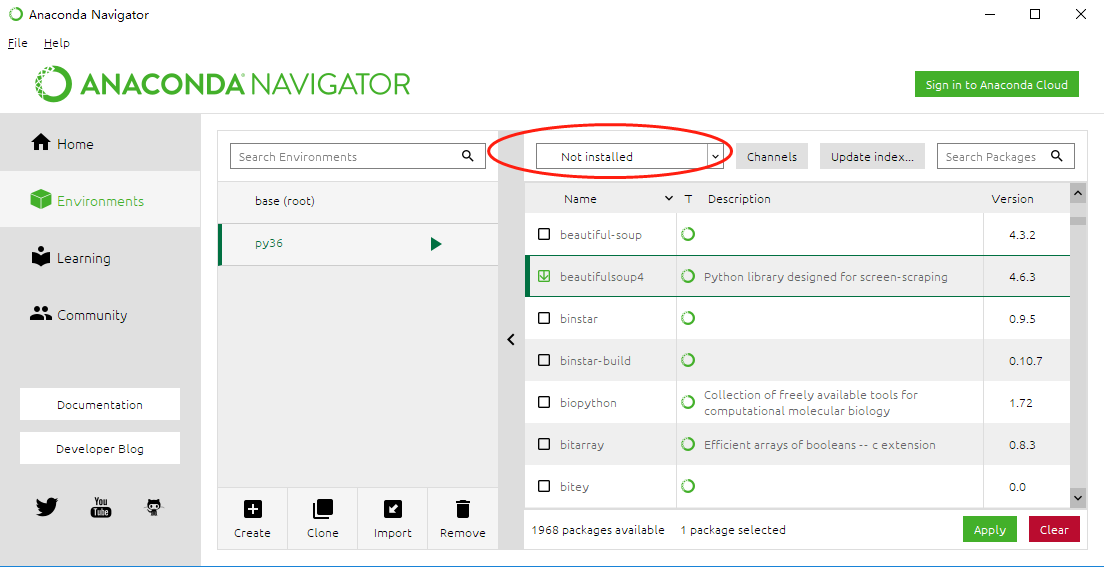Click the bitarray description text

(820, 445)
